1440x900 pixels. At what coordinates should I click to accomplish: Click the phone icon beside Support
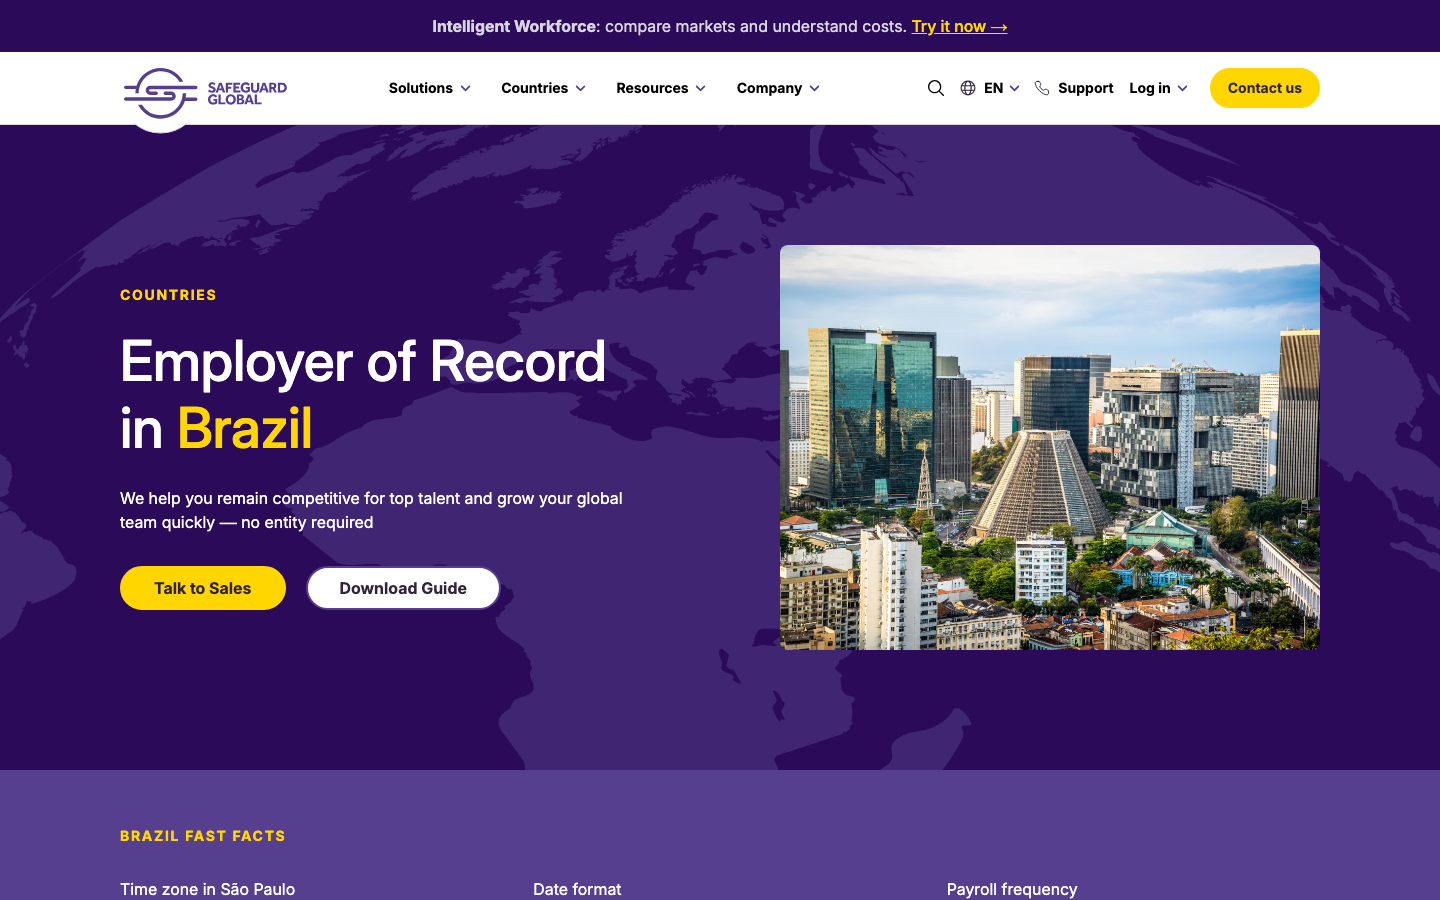pos(1042,88)
